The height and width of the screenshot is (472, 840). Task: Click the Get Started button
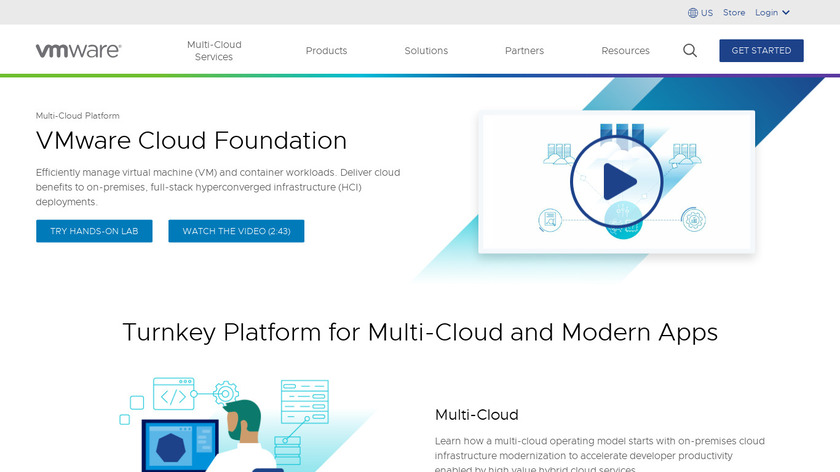point(761,50)
